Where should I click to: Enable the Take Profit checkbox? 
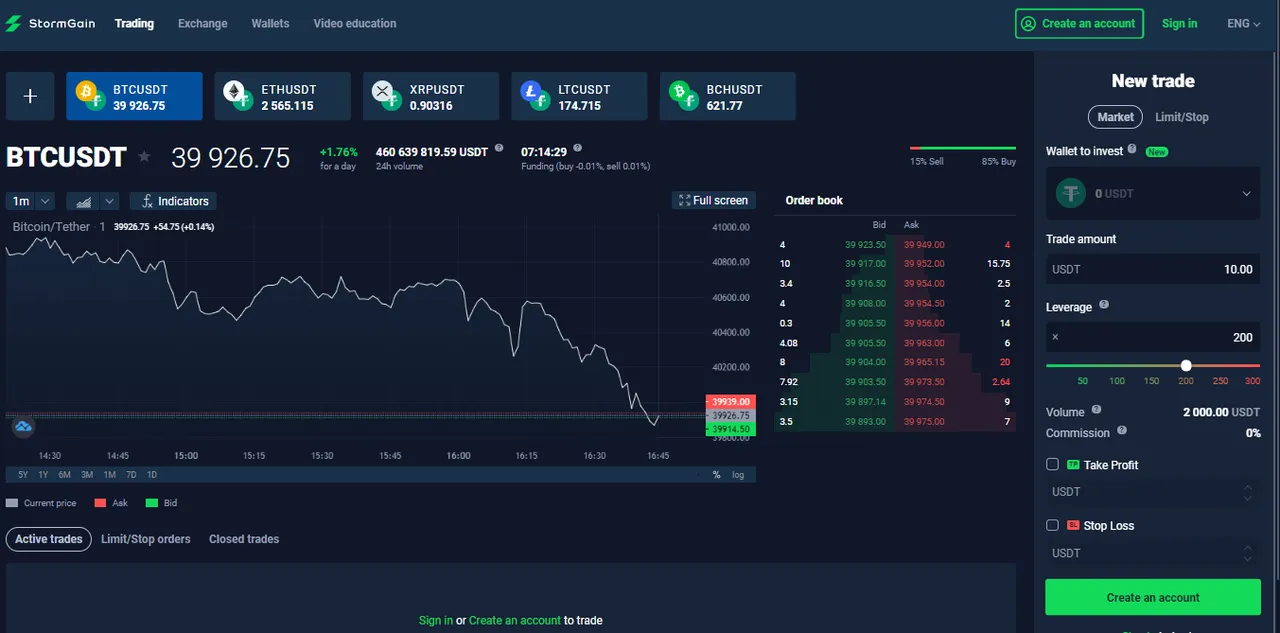pos(1052,464)
